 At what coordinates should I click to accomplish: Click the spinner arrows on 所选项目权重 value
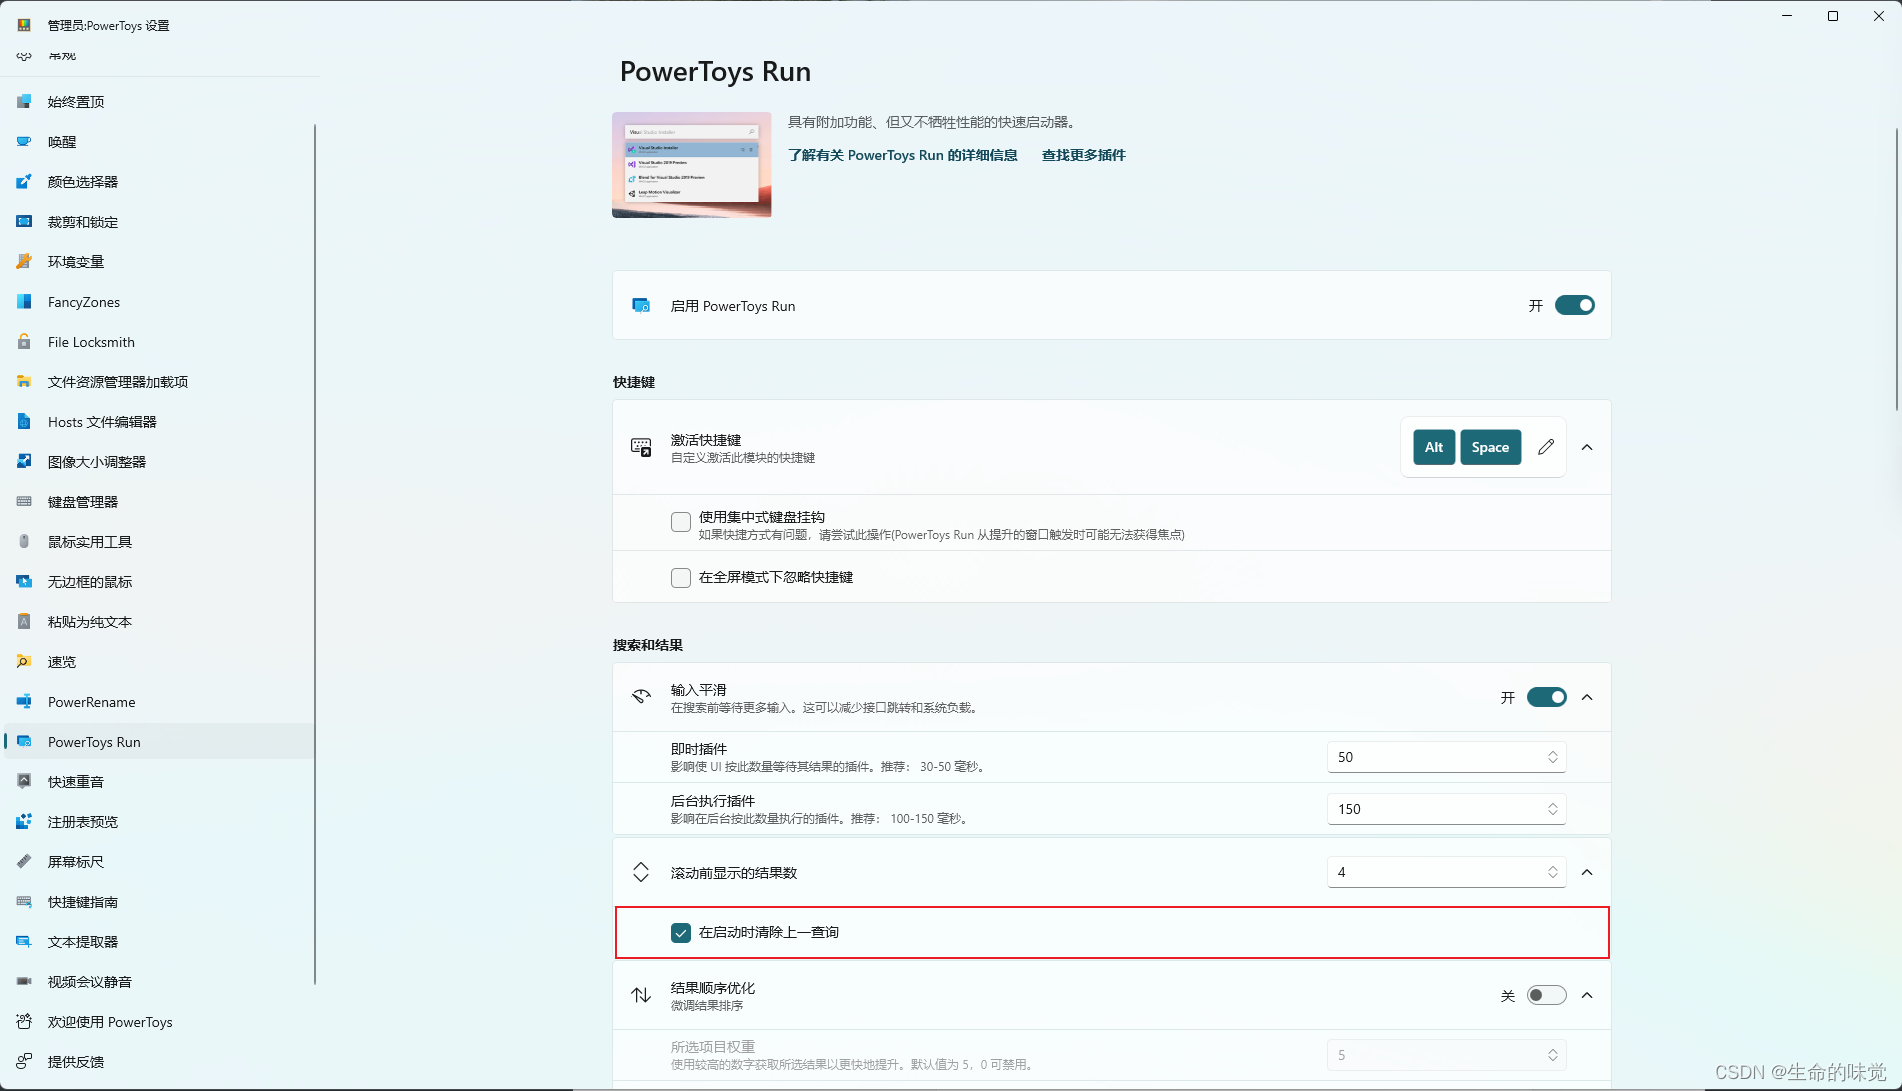pyautogui.click(x=1553, y=1055)
